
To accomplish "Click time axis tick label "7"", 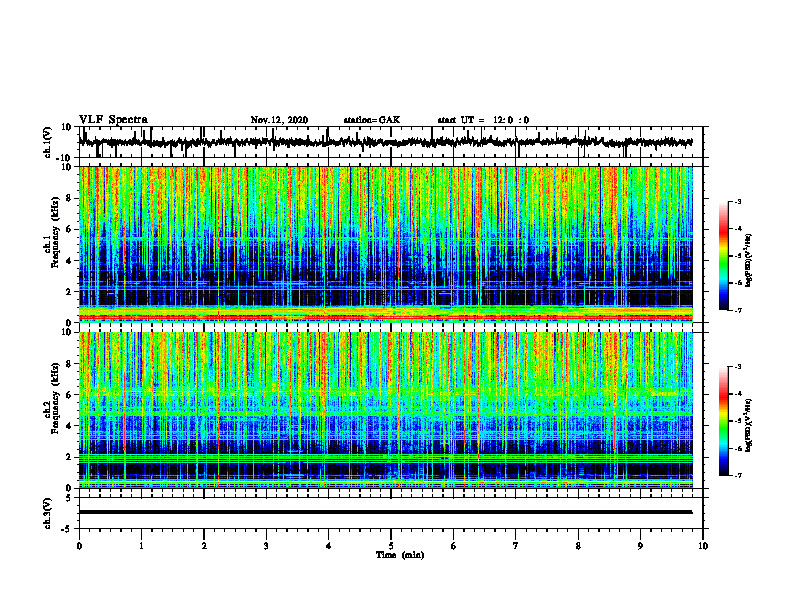I will coord(516,546).
